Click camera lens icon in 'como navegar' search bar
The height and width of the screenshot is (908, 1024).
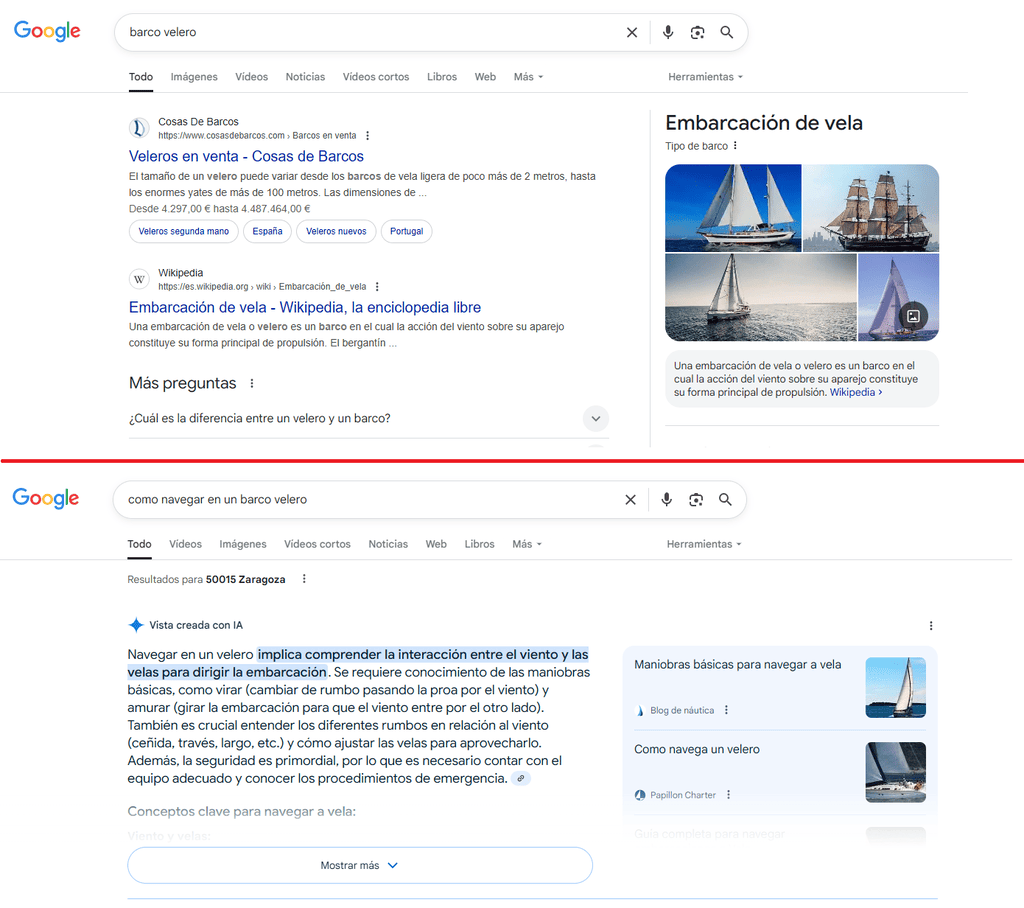pyautogui.click(x=696, y=500)
